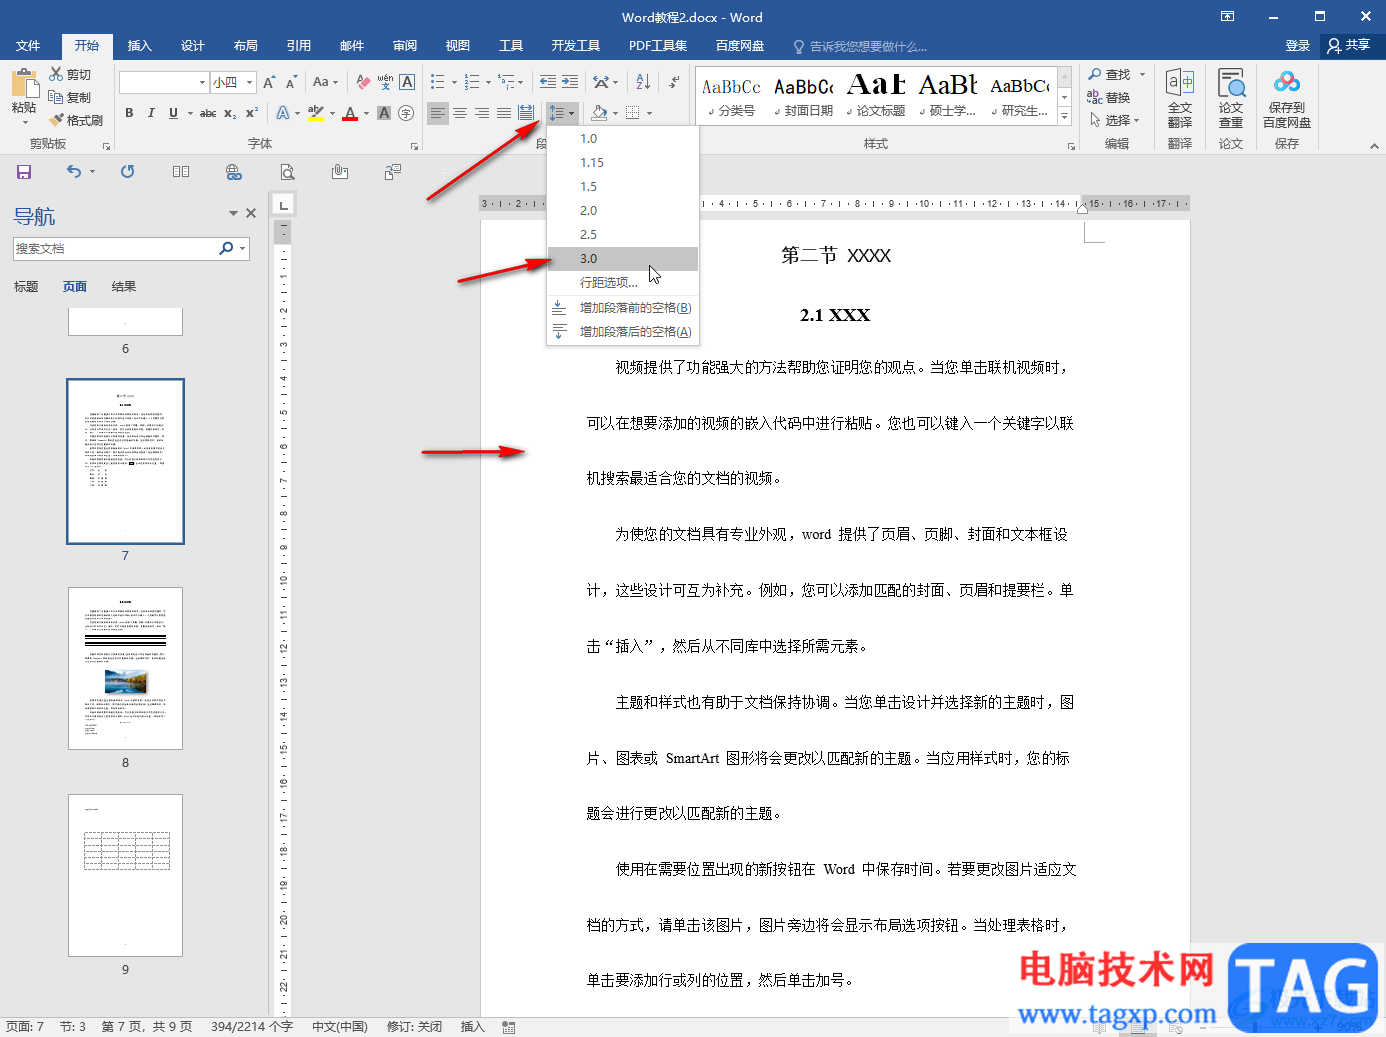The image size is (1386, 1037).
Task: Toggle right paragraph alignment
Action: tap(482, 113)
